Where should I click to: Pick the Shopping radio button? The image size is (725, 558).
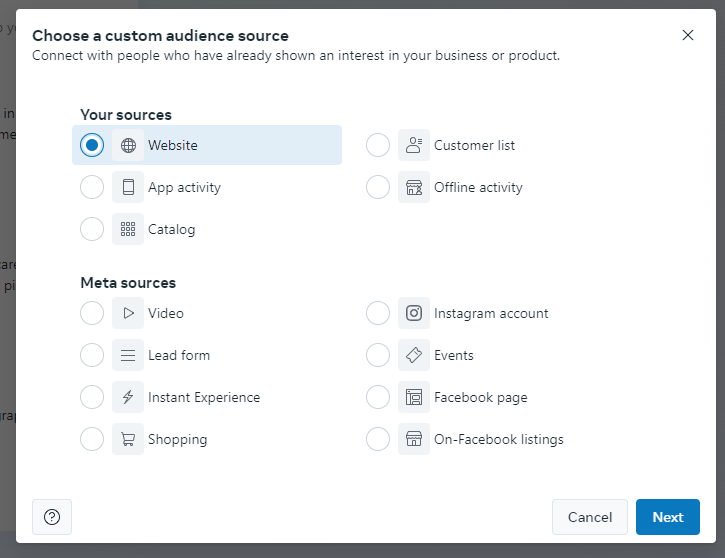point(92,439)
